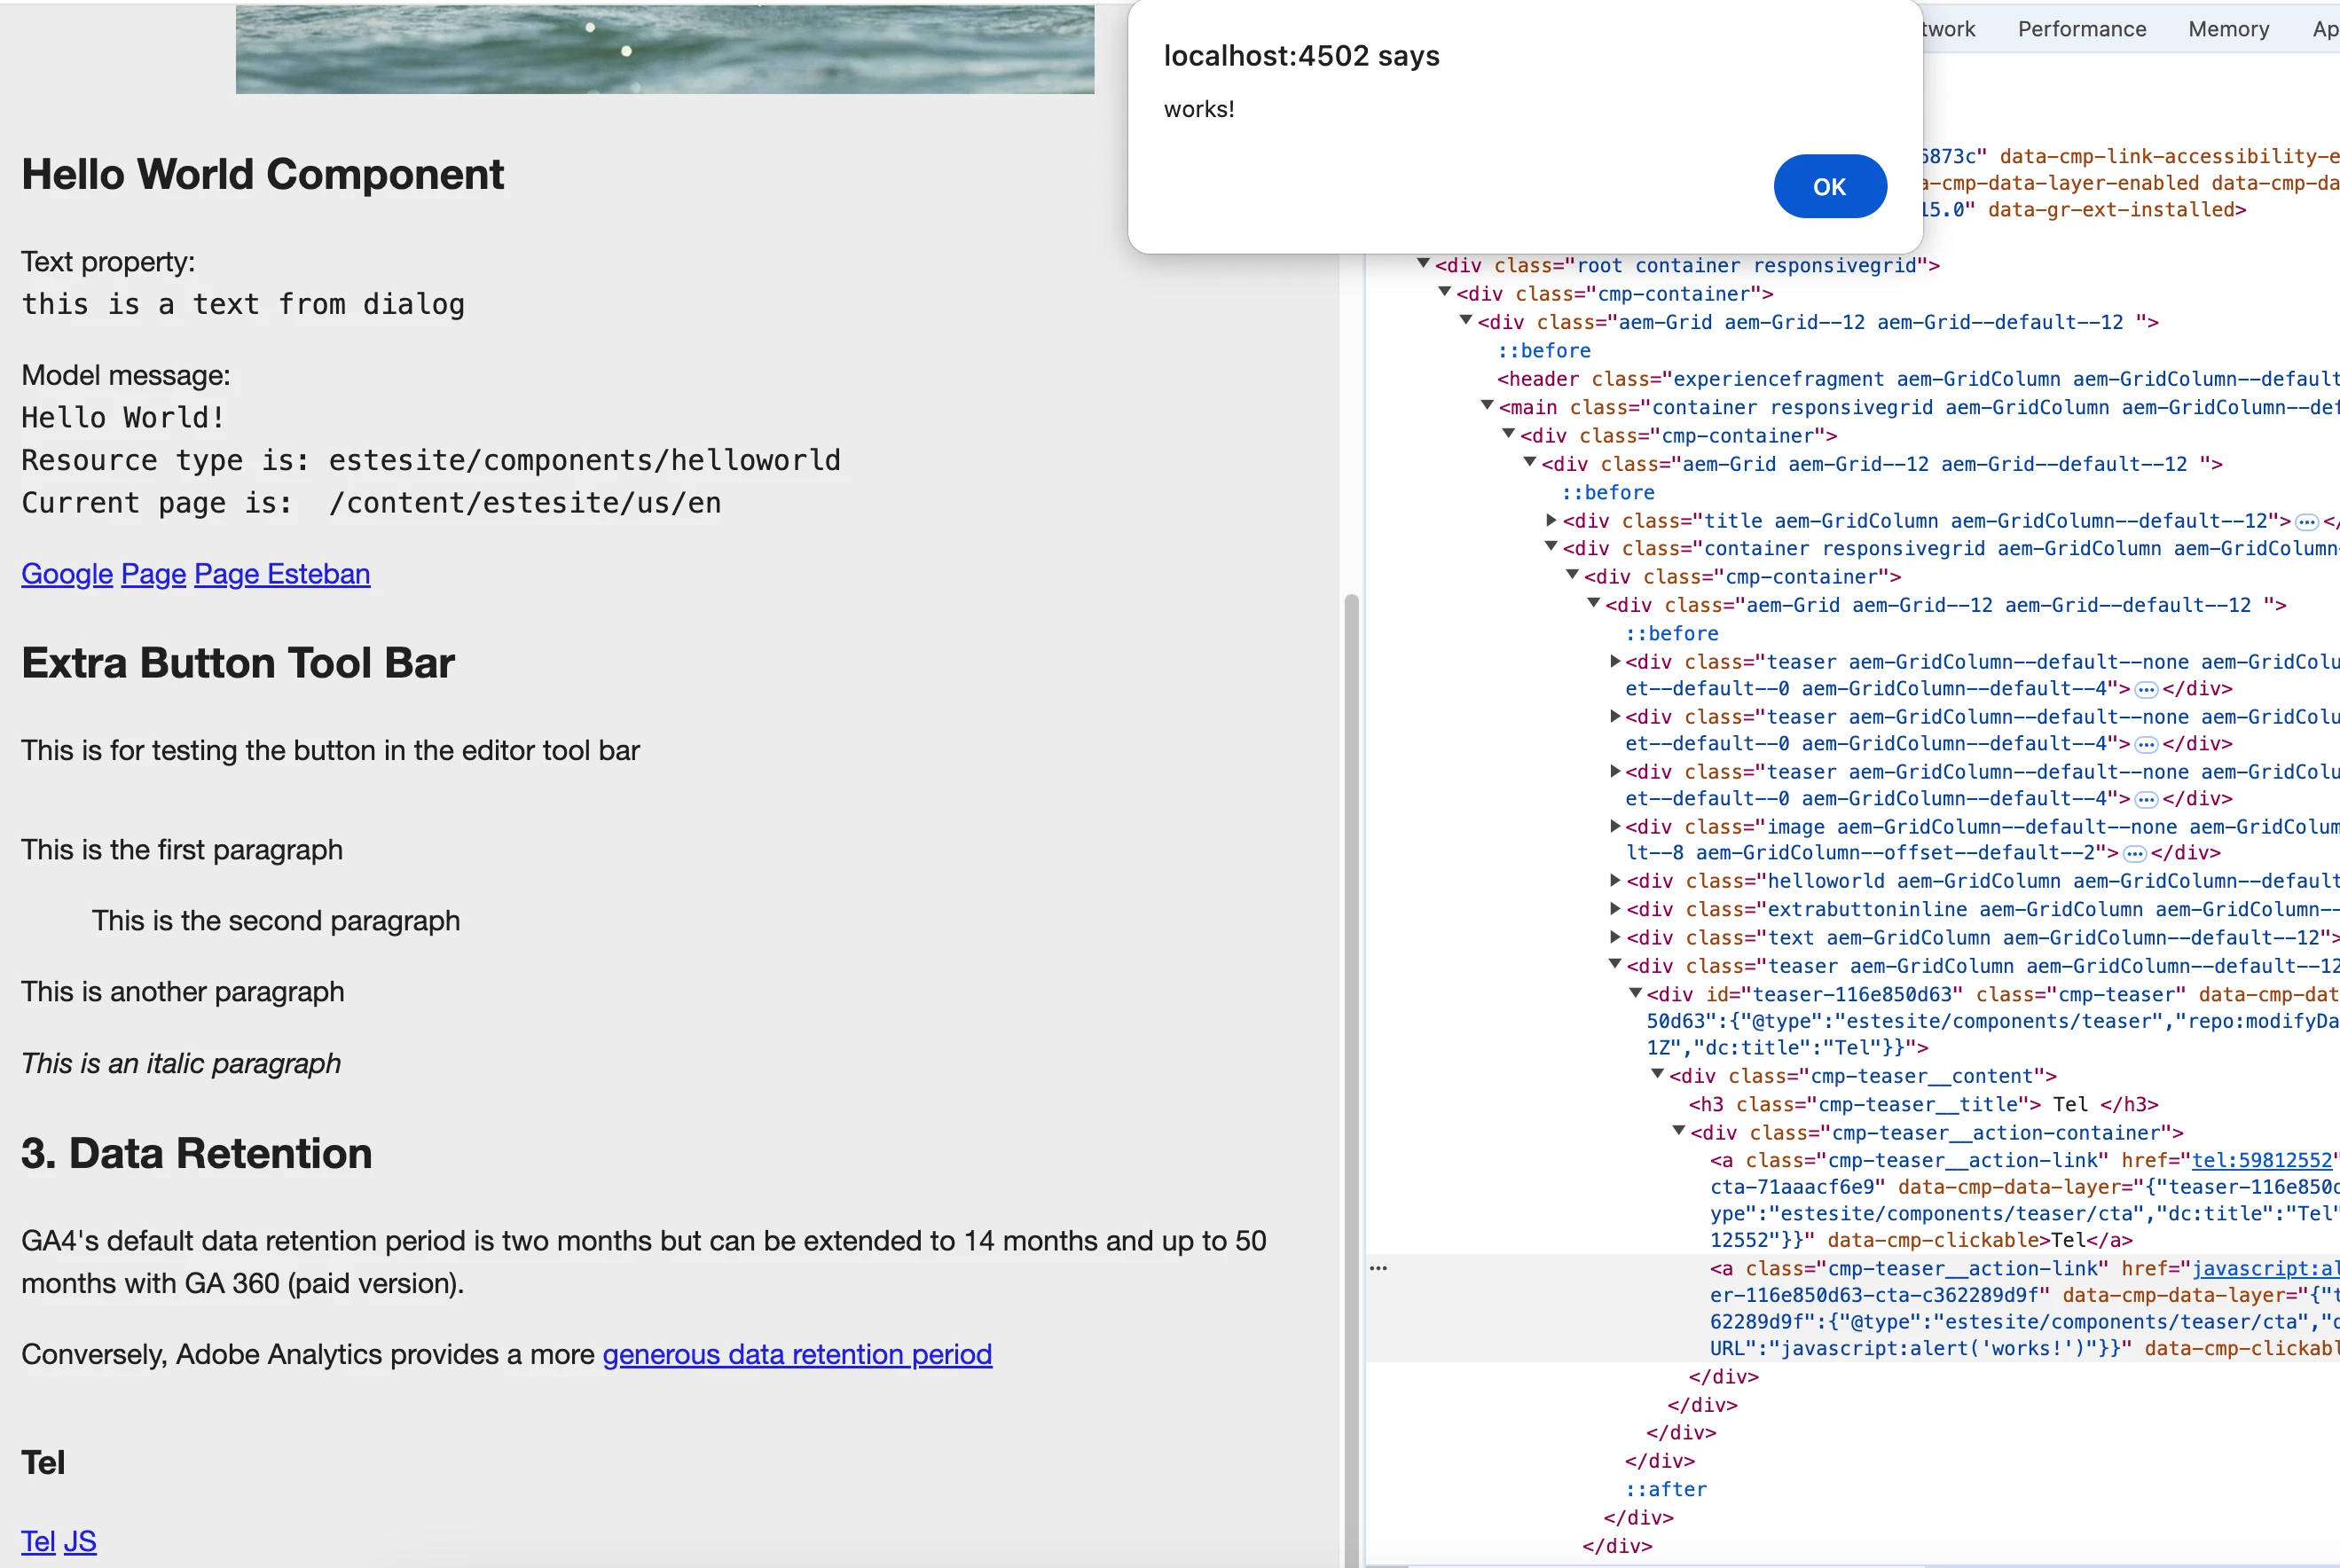Click OK in the alert dialog
Viewport: 2340px width, 1568px height.
pyautogui.click(x=1829, y=186)
